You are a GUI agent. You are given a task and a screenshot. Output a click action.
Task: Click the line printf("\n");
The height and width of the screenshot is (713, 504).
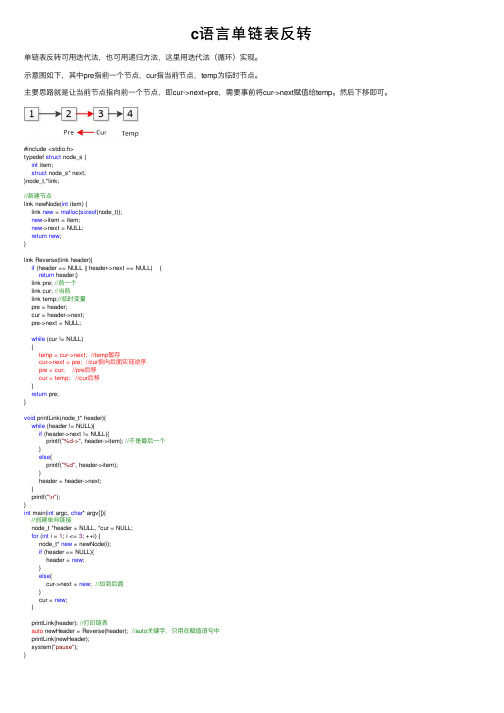[x=46, y=497]
